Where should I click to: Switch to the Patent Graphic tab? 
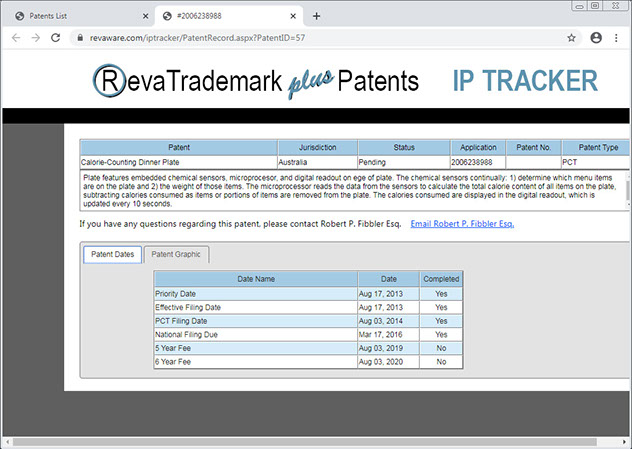[x=176, y=255]
